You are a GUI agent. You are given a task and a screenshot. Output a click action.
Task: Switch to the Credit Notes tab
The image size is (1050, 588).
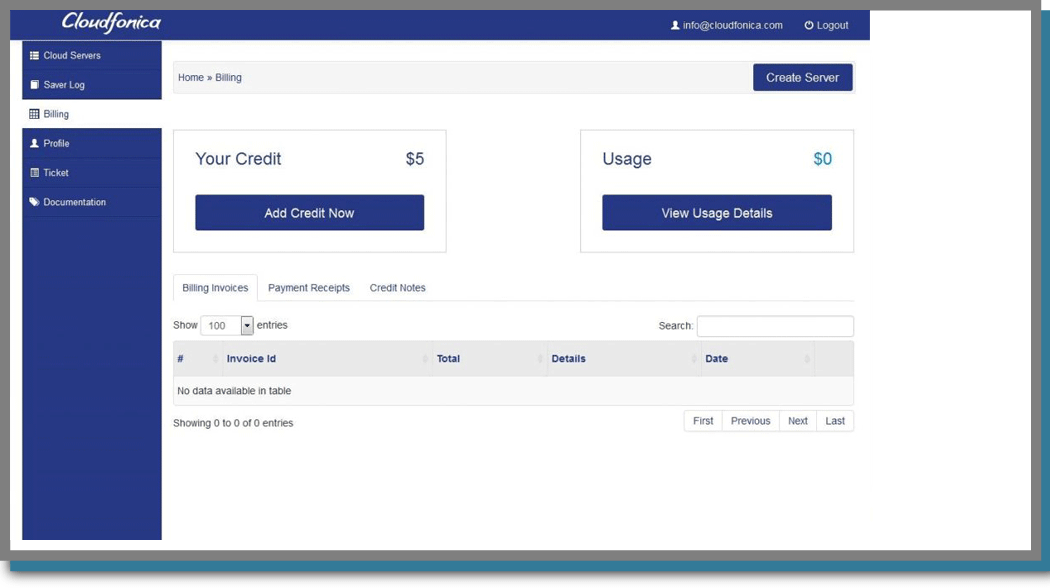tap(398, 288)
